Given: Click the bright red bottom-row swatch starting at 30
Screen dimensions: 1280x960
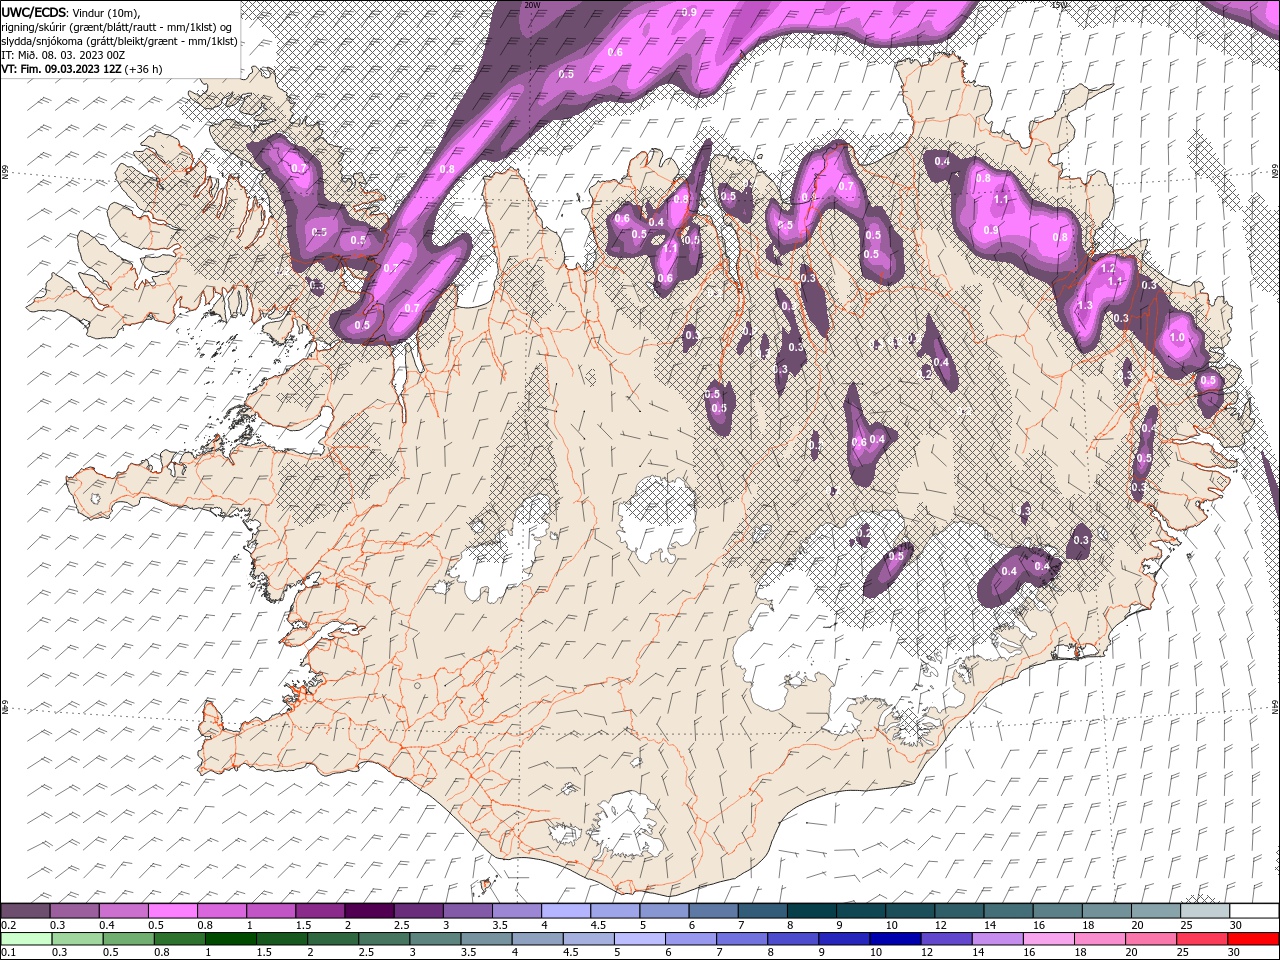Looking at the screenshot, I should tap(1252, 939).
